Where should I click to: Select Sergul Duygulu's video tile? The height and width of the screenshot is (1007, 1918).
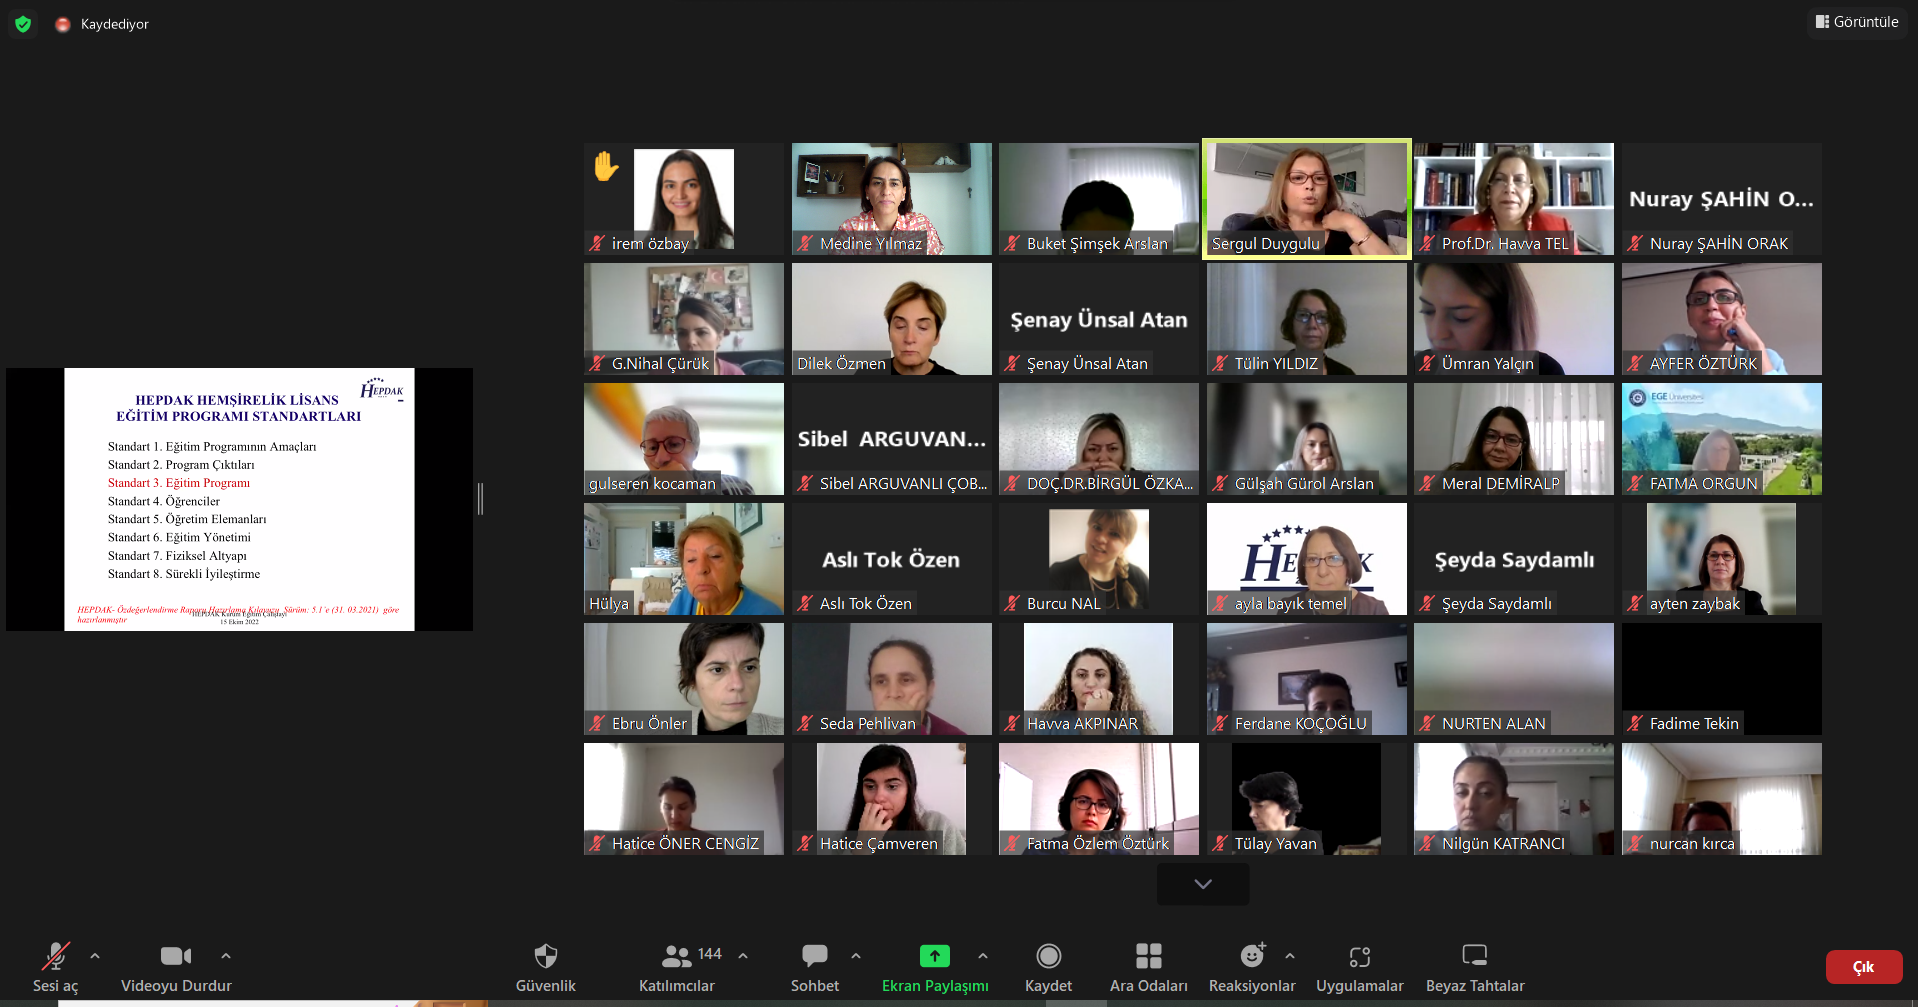tap(1306, 198)
